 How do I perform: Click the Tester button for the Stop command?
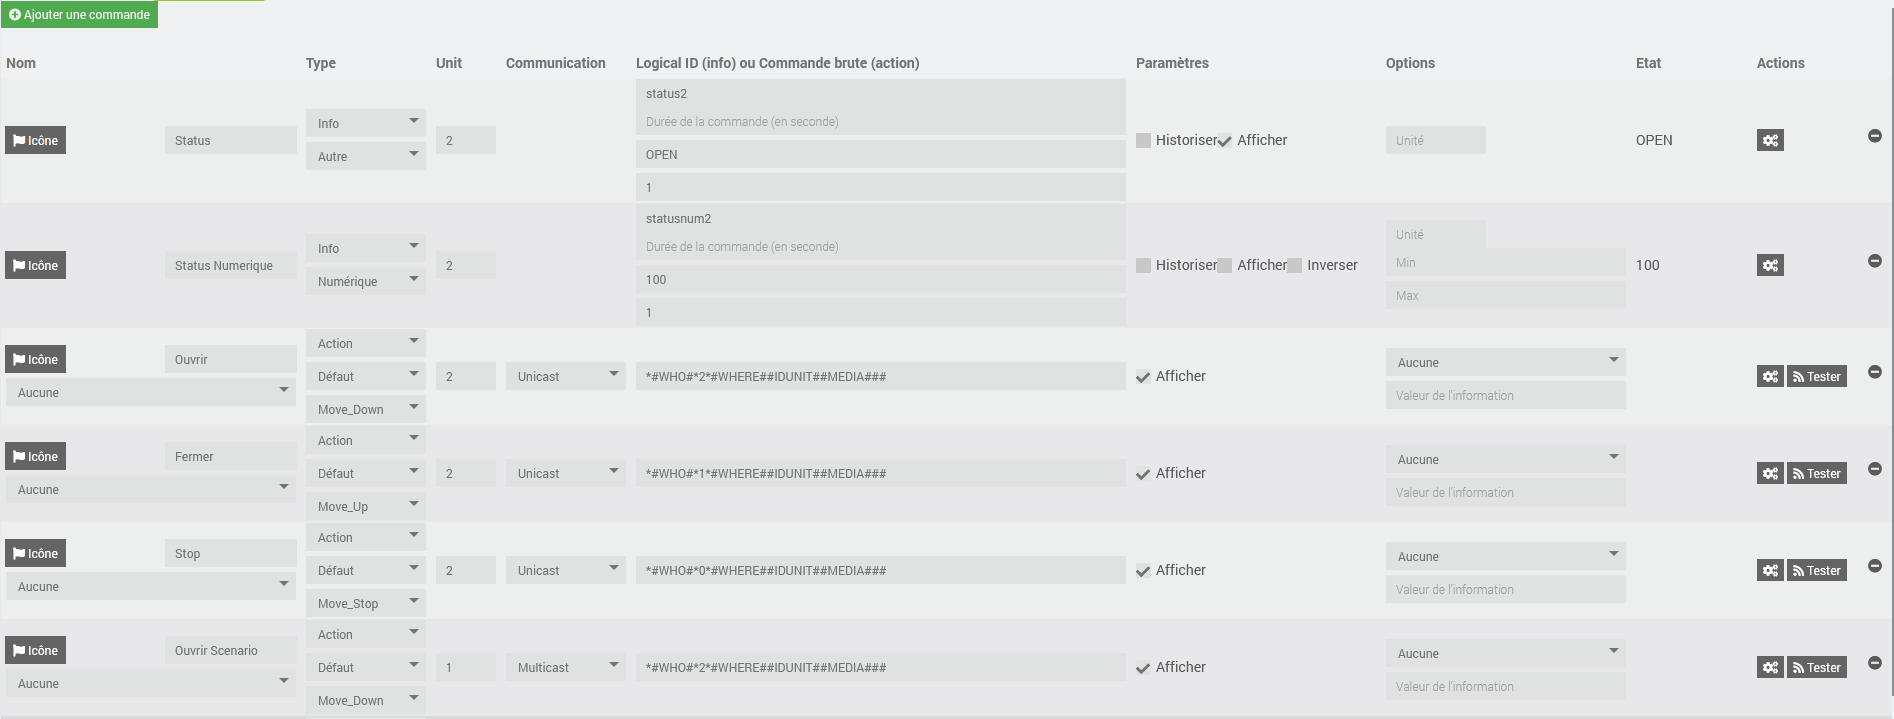tap(1816, 571)
